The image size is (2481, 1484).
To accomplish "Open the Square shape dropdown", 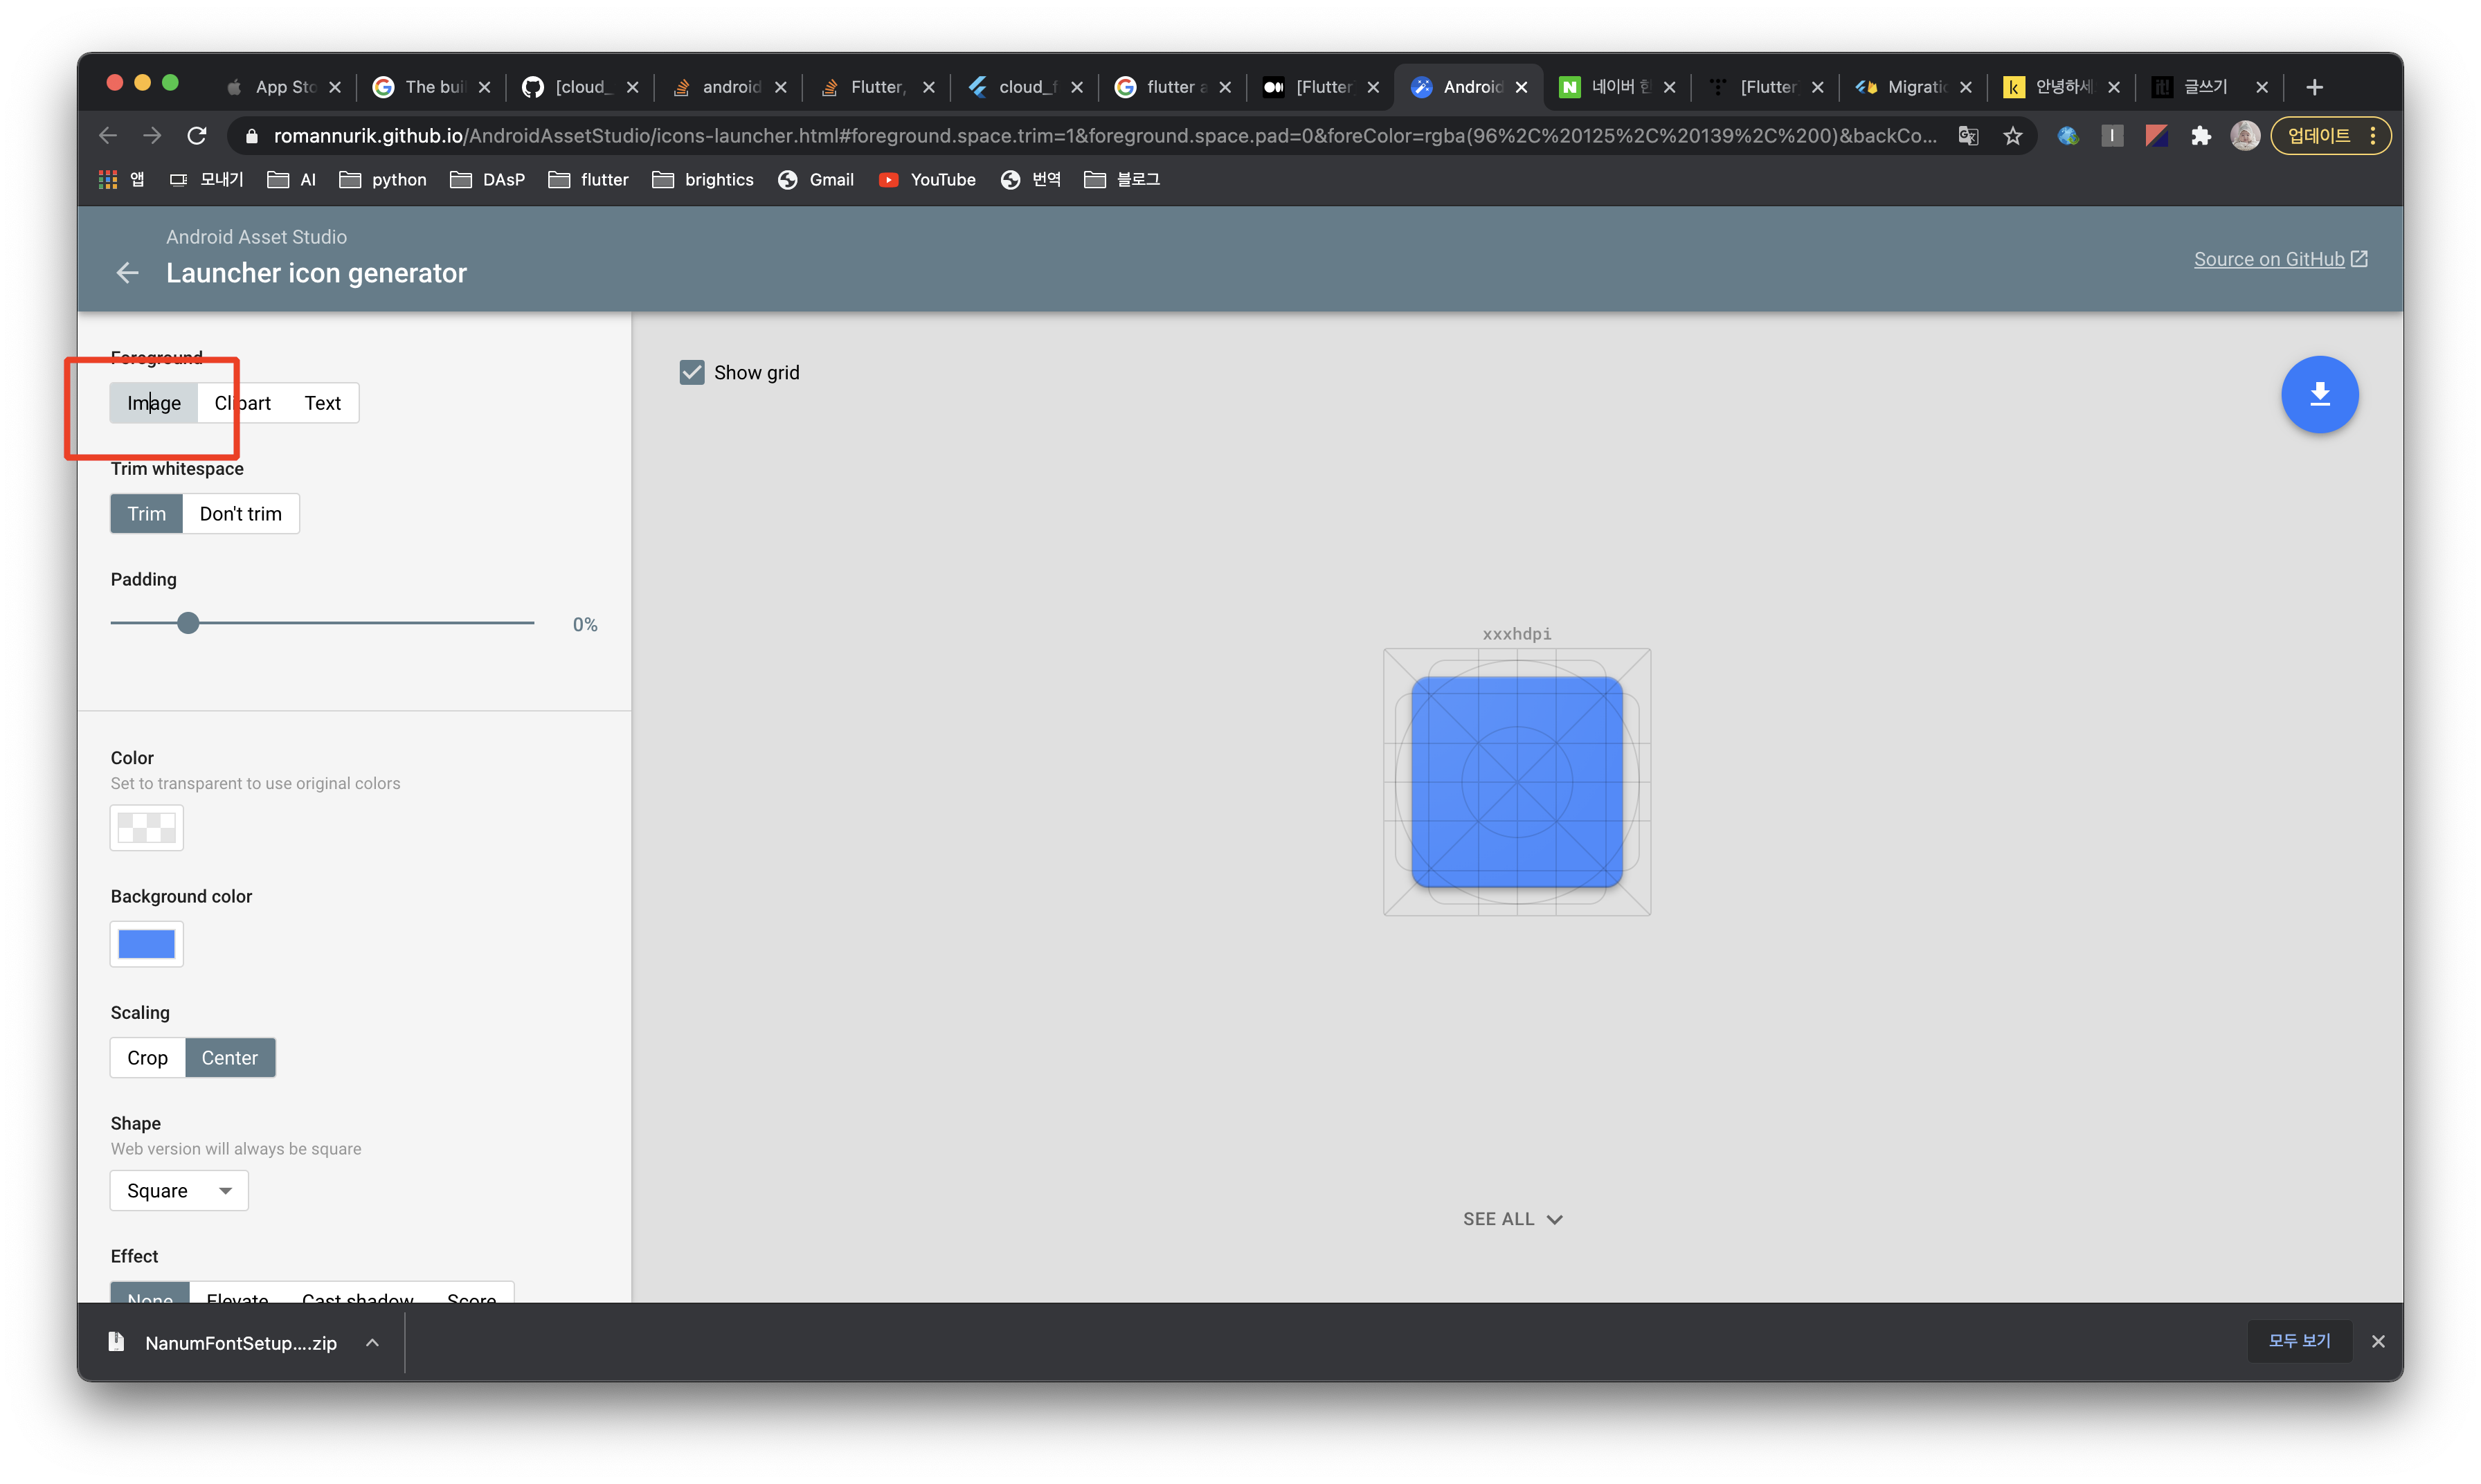I will tap(179, 1191).
